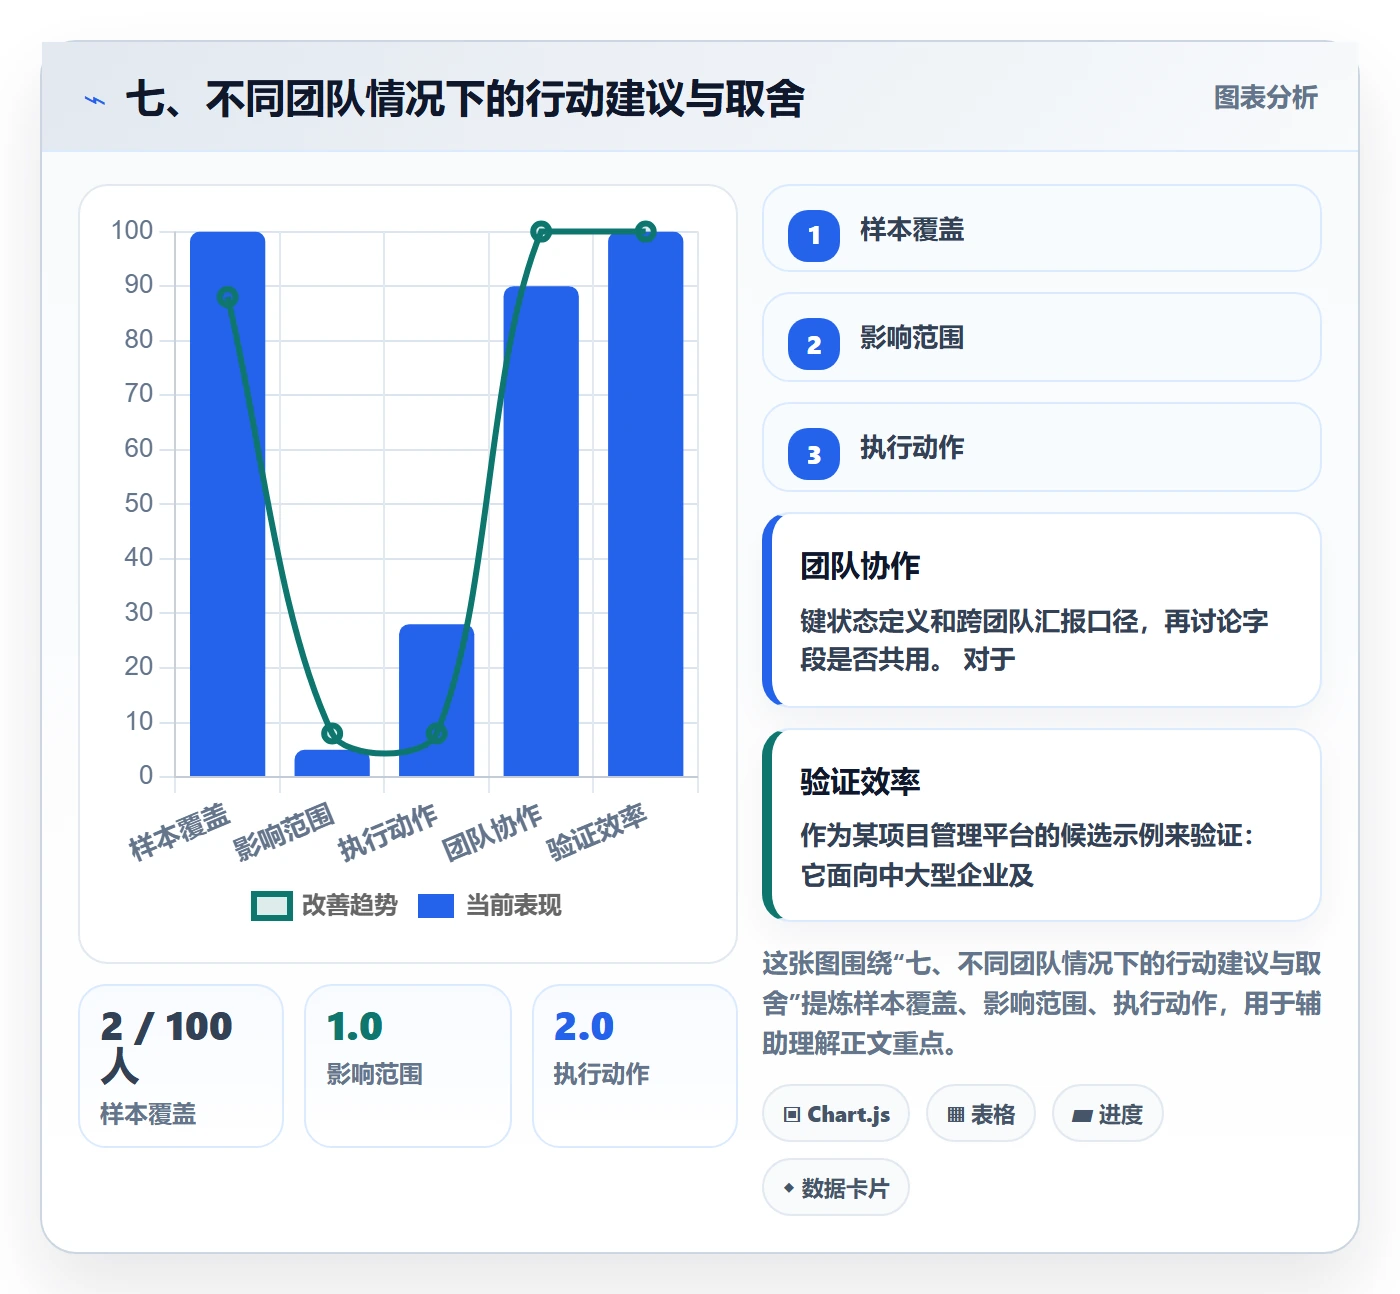Screen dimensions: 1400x1294
Task: Toggle the 改善趋势 legend swatch
Action: click(272, 905)
